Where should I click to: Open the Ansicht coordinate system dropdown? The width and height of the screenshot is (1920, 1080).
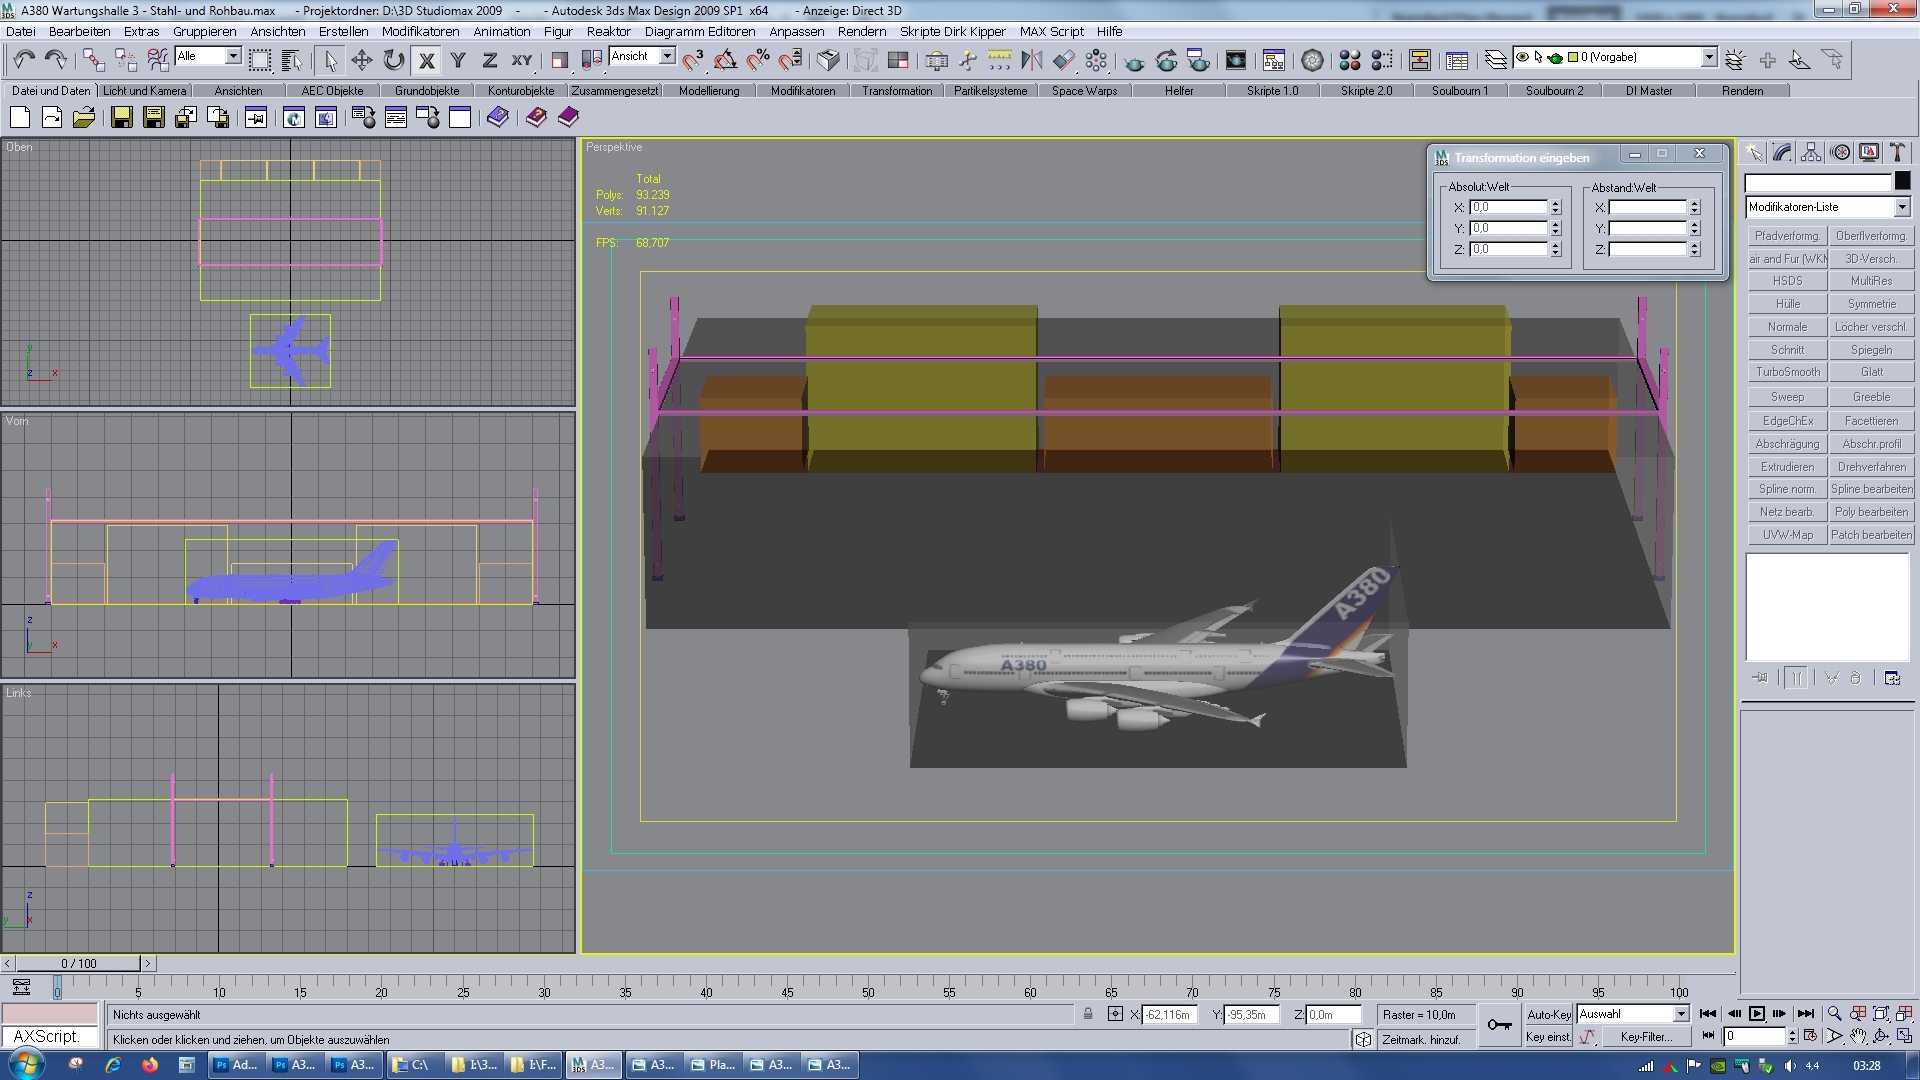click(667, 56)
